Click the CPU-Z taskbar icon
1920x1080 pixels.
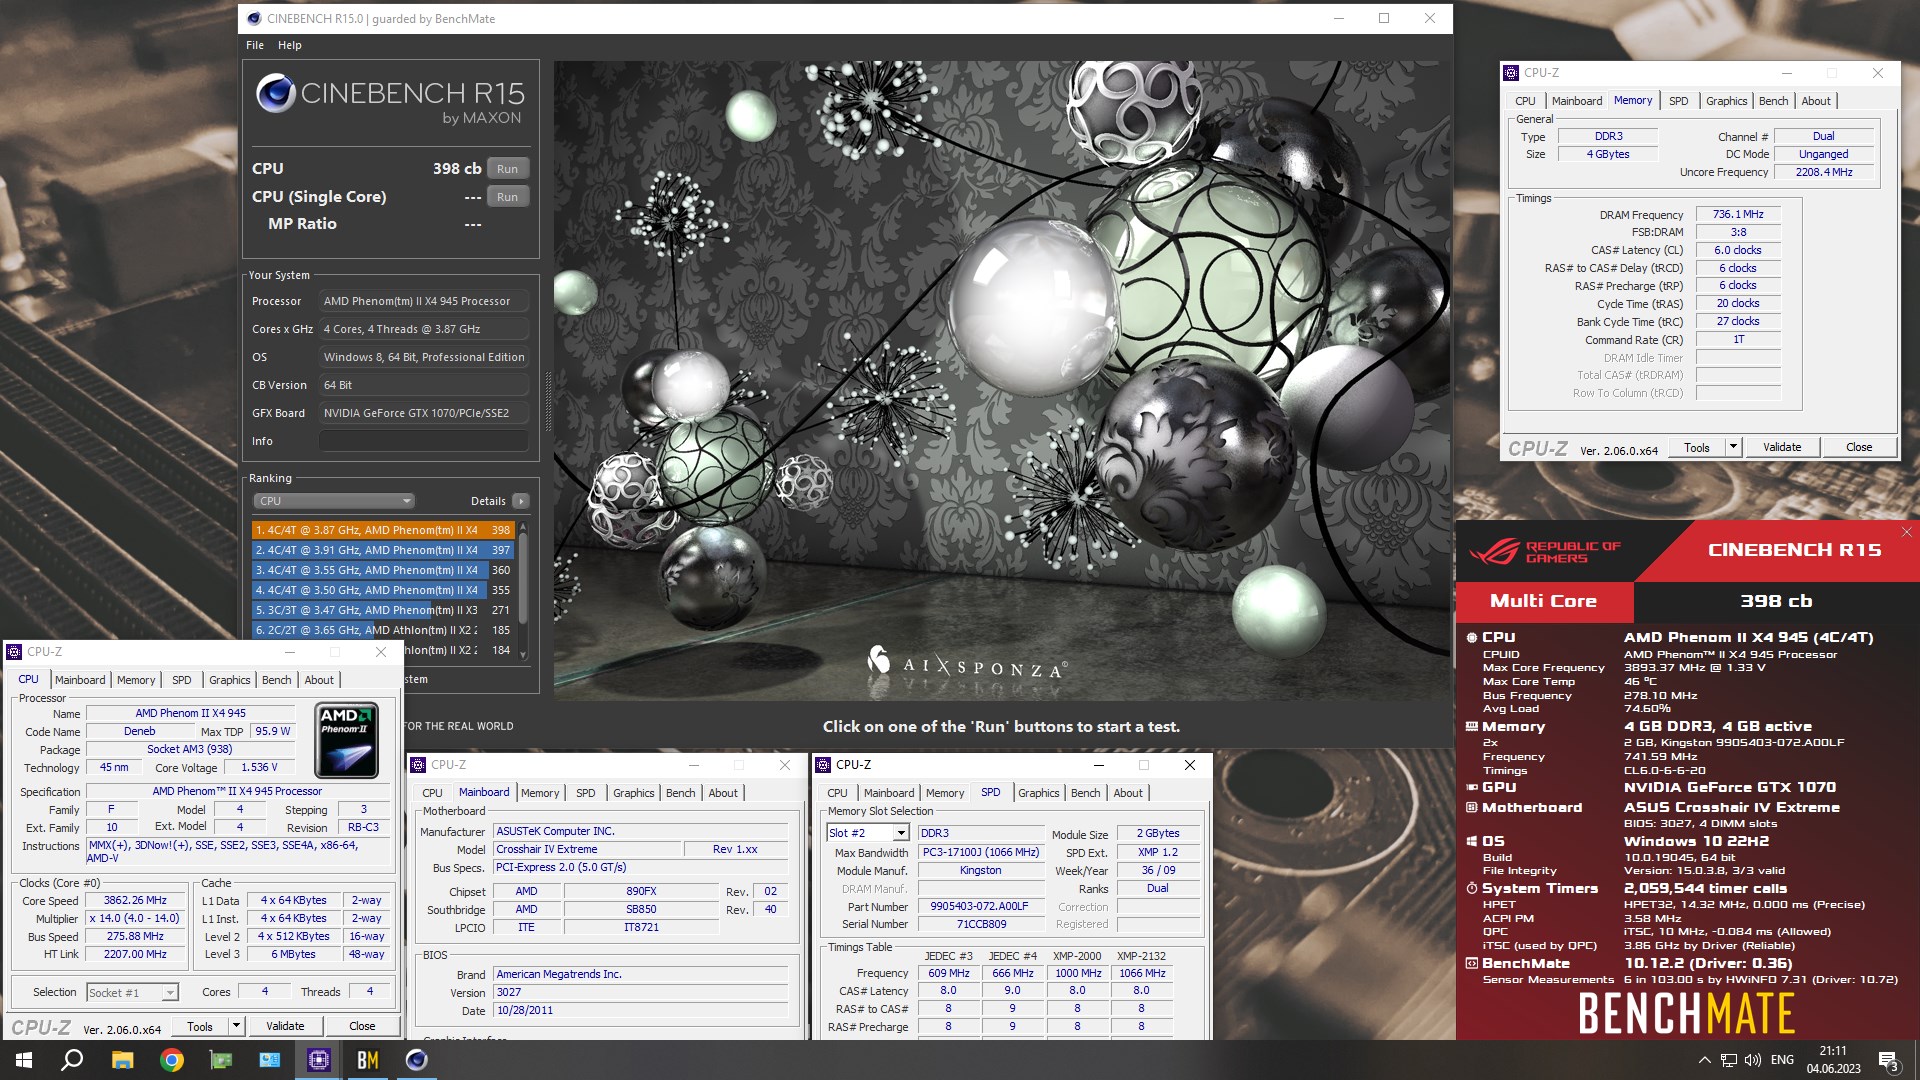318,1060
